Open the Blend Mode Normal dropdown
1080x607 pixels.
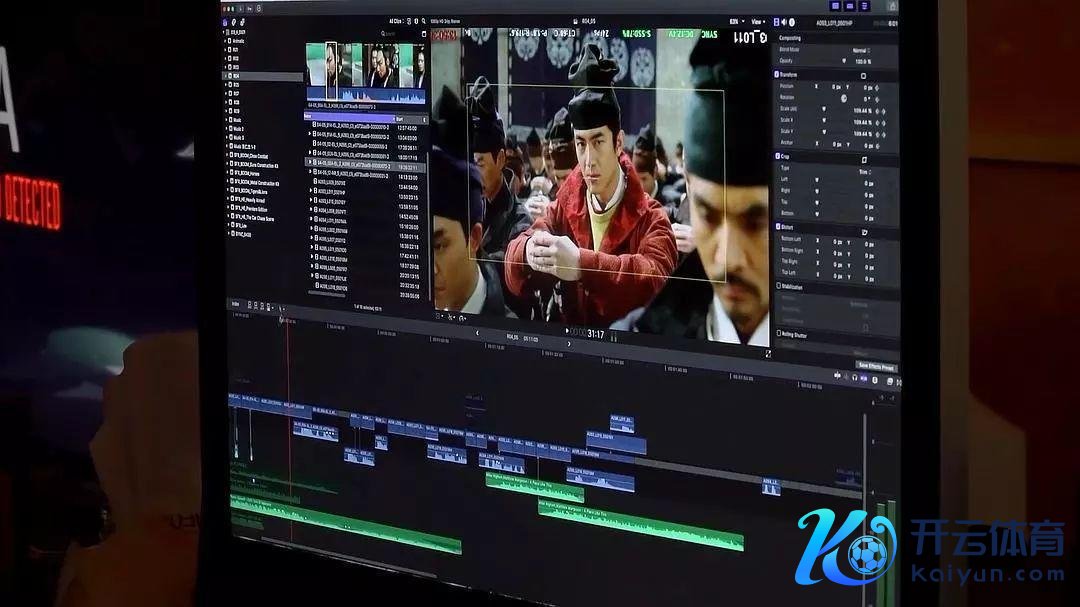pos(860,49)
